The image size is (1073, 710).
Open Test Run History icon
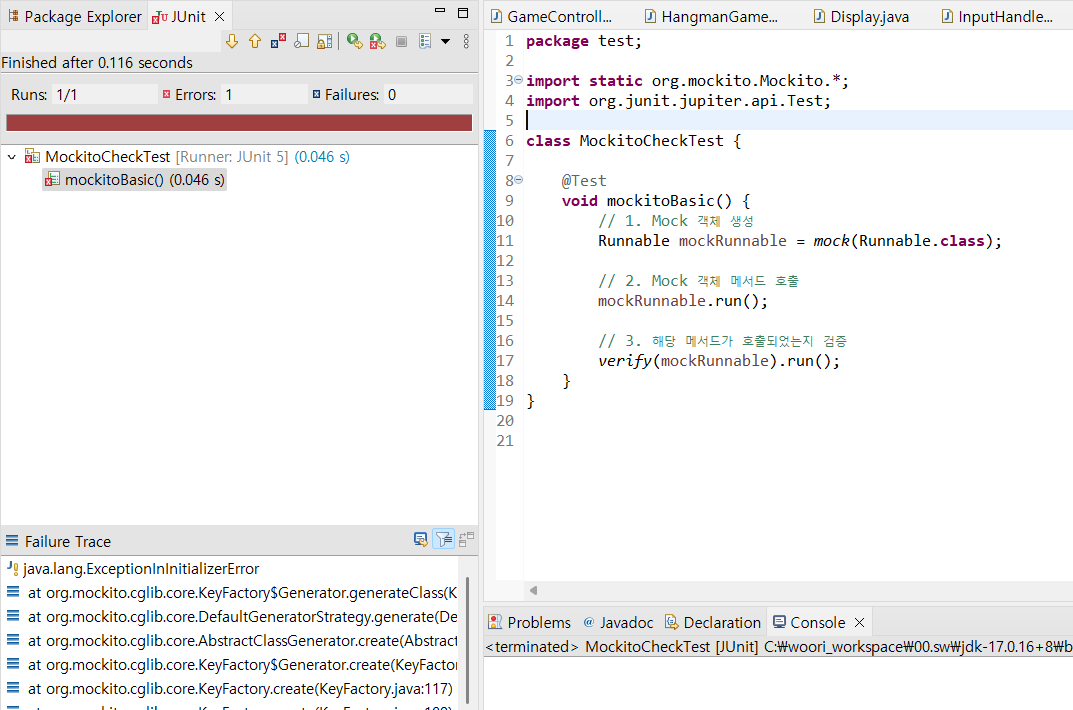tap(425, 41)
